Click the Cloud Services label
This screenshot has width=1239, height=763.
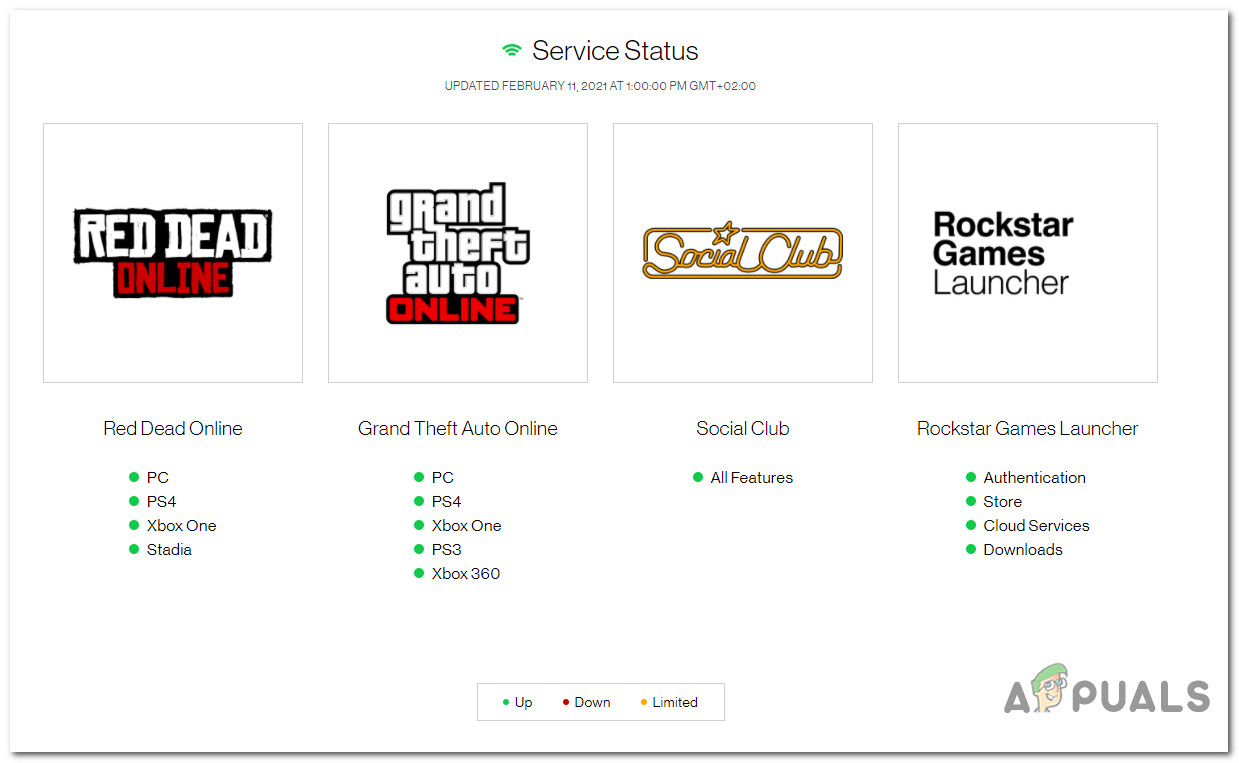(x=1037, y=526)
